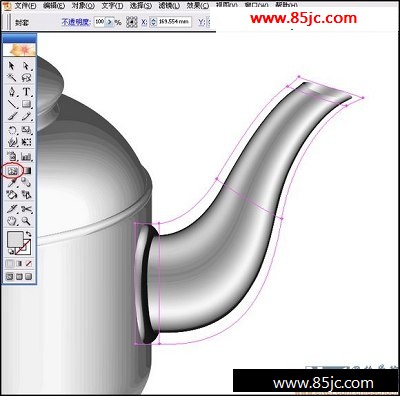400x396 pixels.
Task: Choose the Magic Wand tool
Action: tap(12, 78)
